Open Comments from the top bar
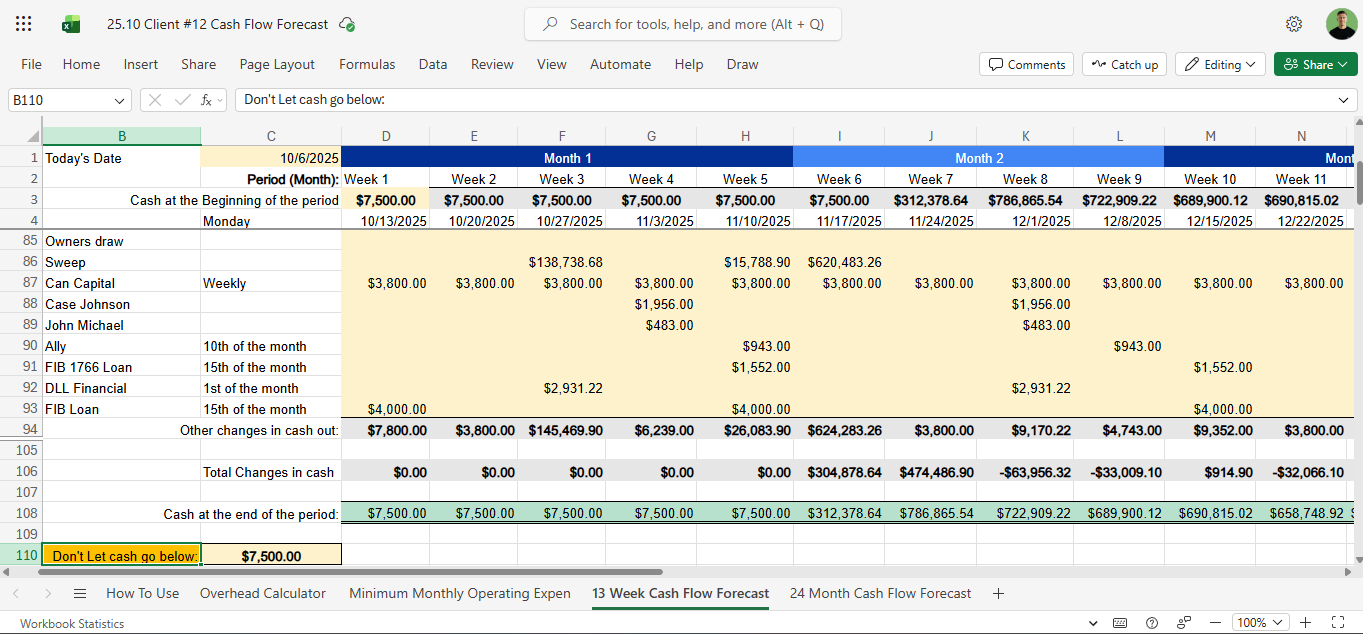The height and width of the screenshot is (634, 1363). pyautogui.click(x=1026, y=63)
